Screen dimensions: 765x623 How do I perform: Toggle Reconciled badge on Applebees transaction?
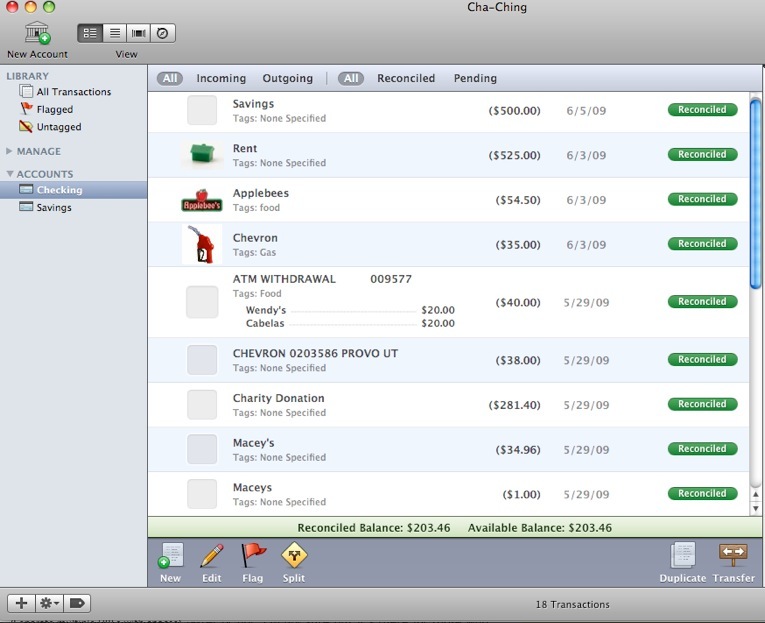702,199
